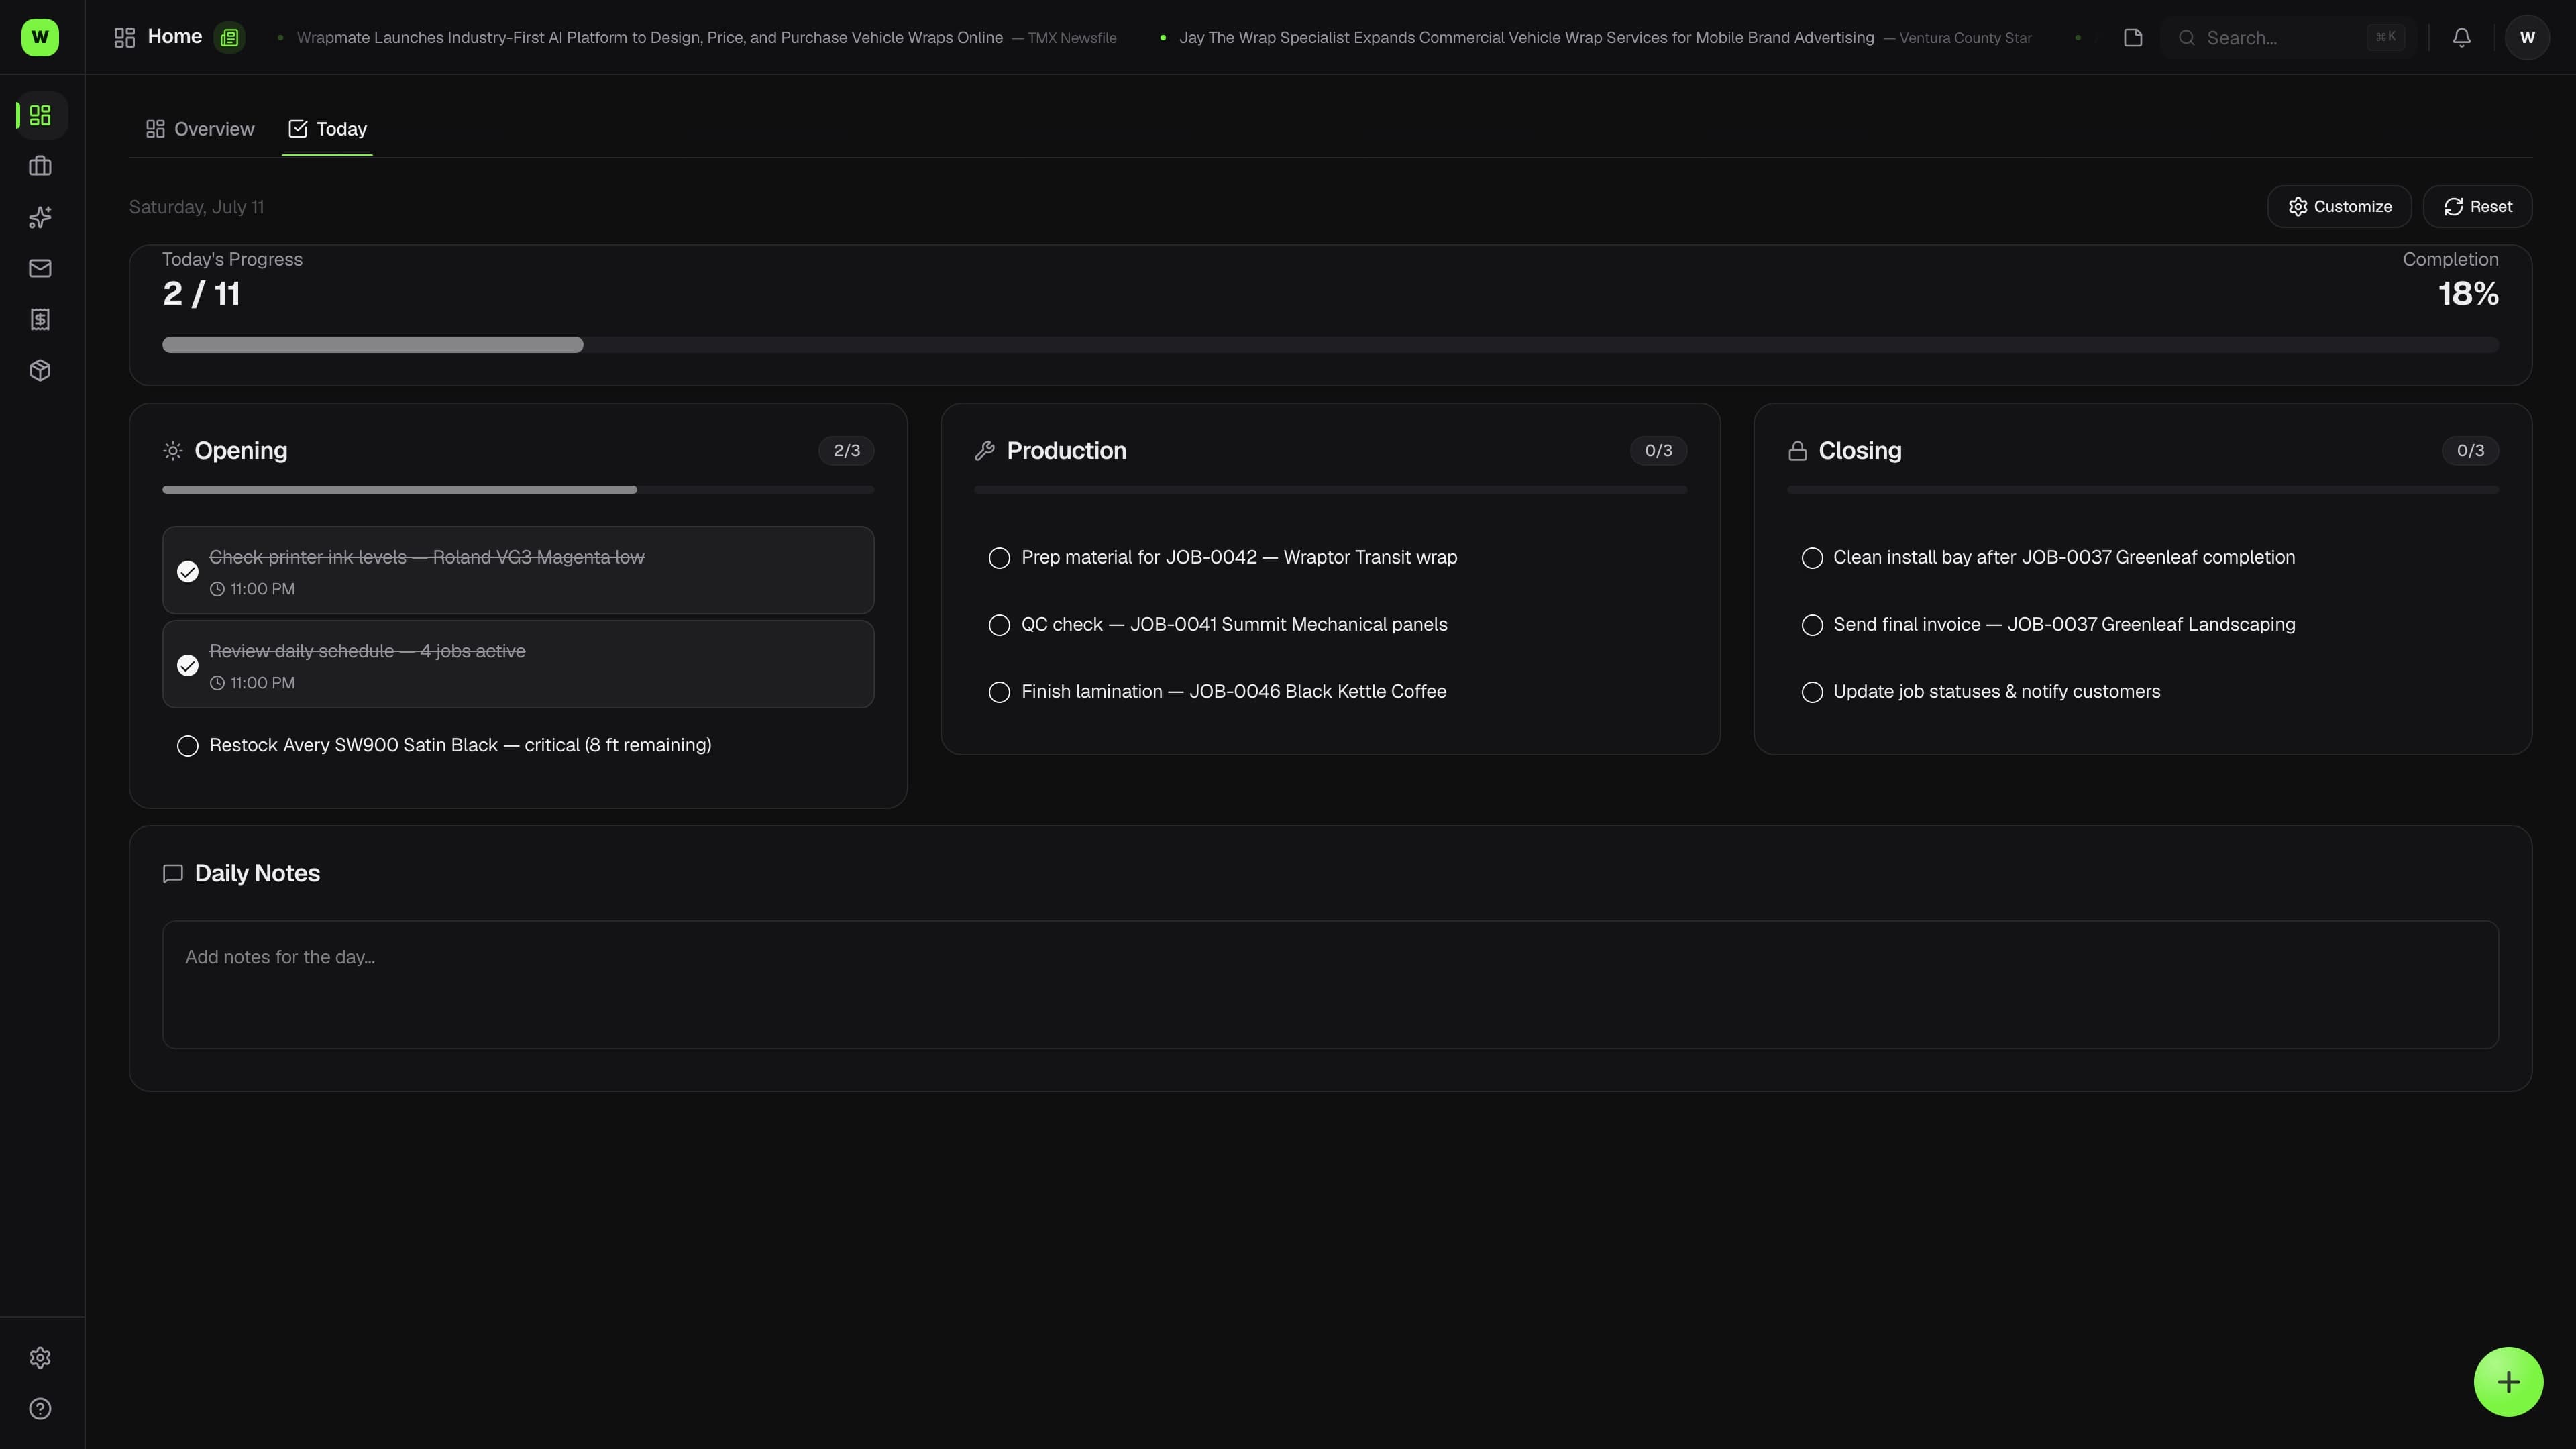Open Wrapmate Launches AI Platform news headline
The image size is (2576, 1449).
(x=650, y=38)
